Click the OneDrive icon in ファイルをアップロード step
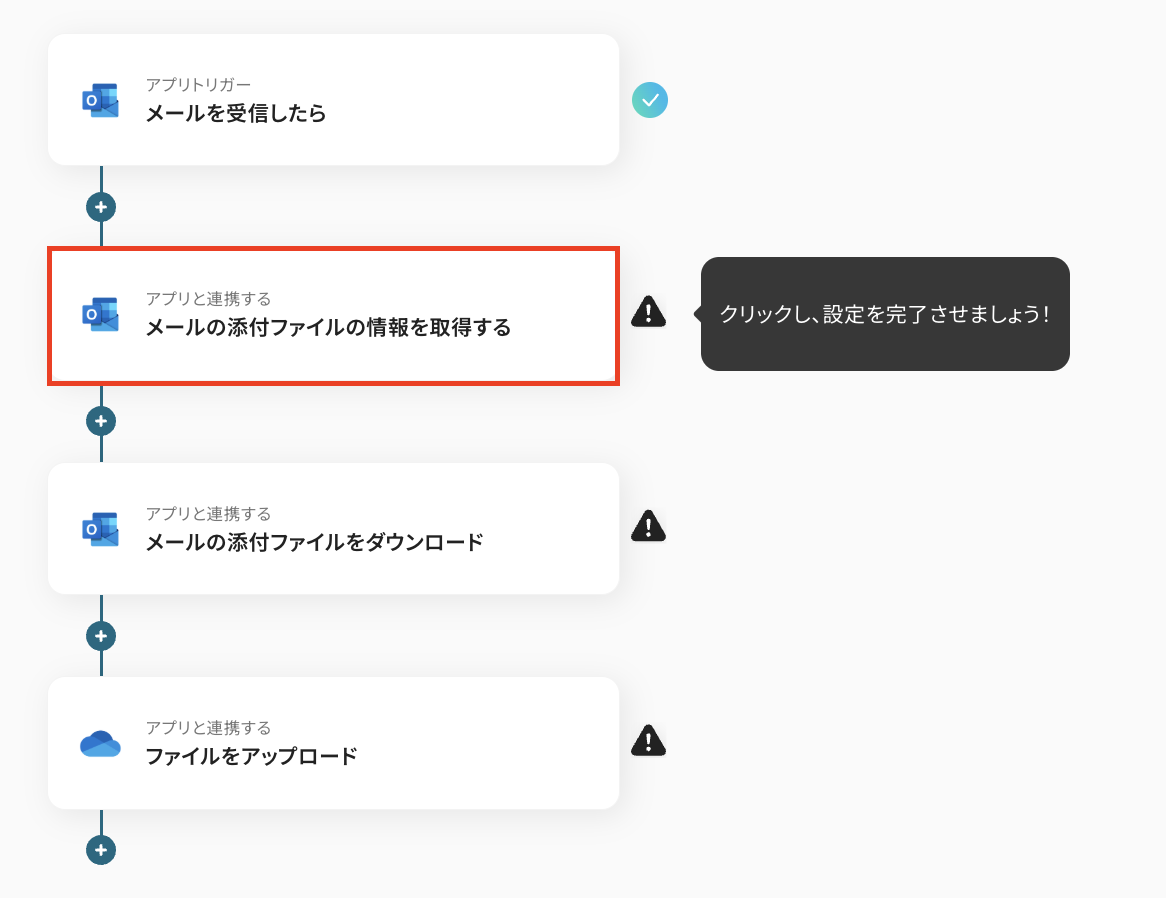Viewport: 1166px width, 898px height. (100, 743)
